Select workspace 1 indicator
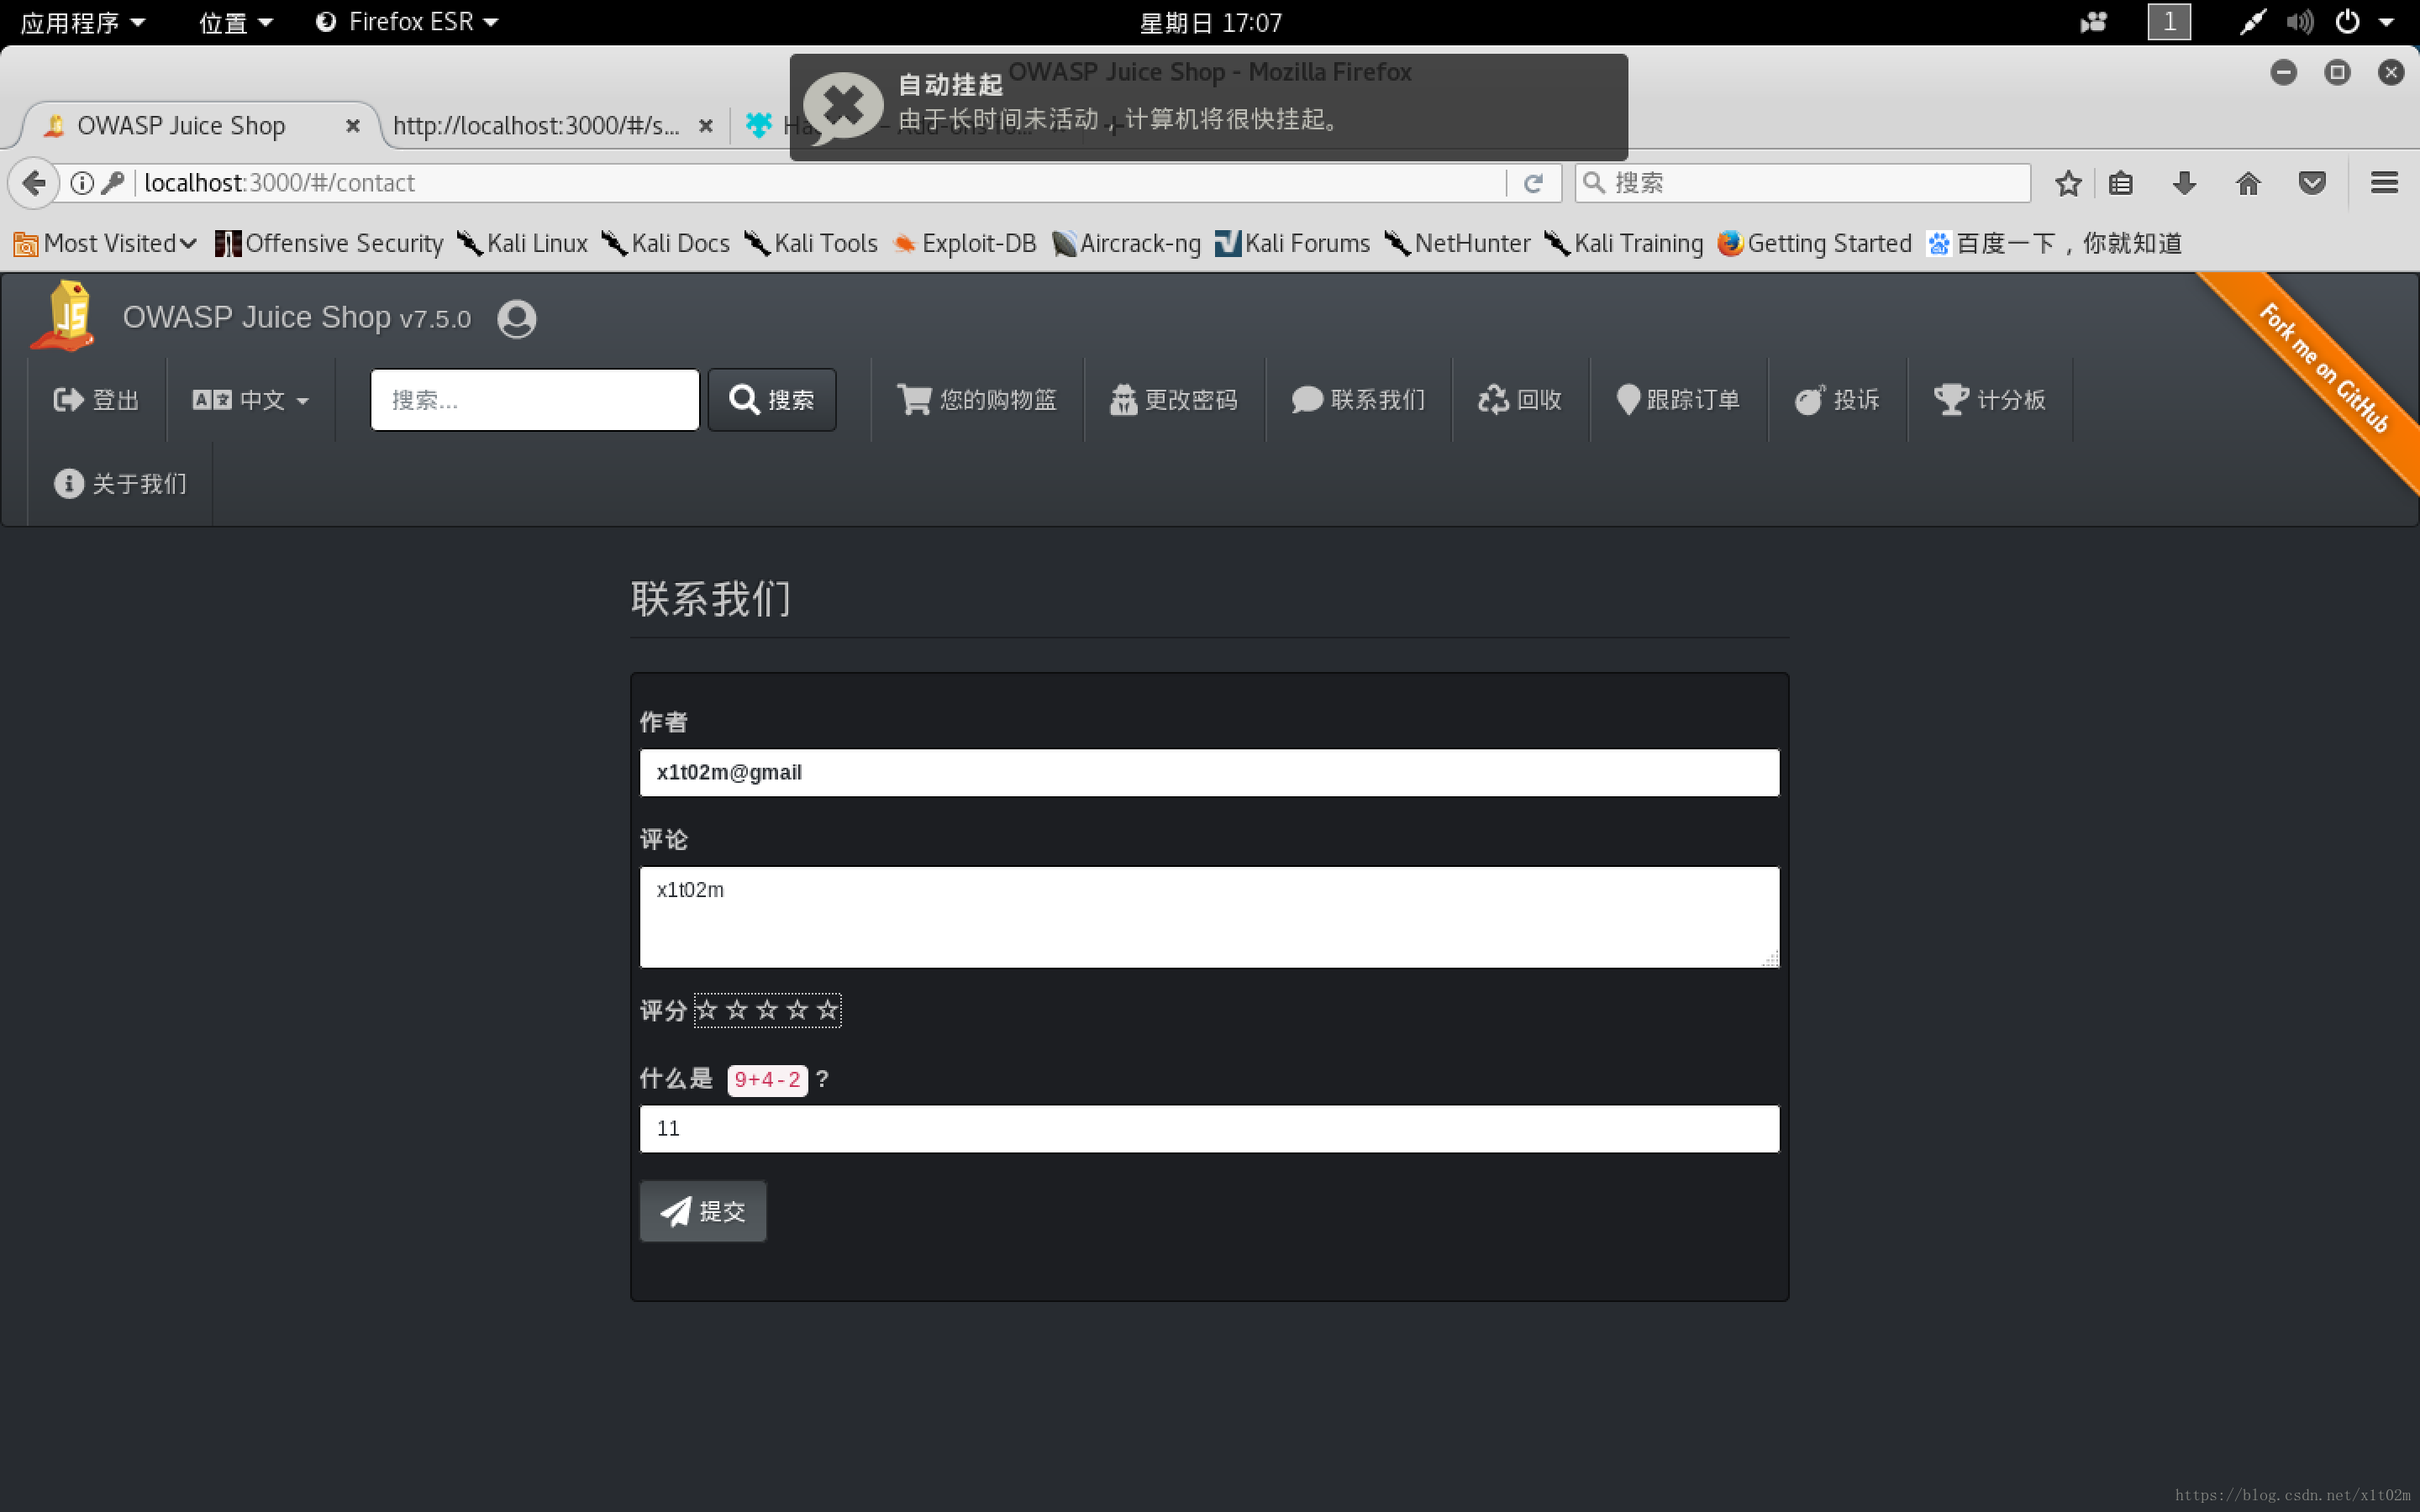This screenshot has width=2420, height=1512. pos(2169,22)
